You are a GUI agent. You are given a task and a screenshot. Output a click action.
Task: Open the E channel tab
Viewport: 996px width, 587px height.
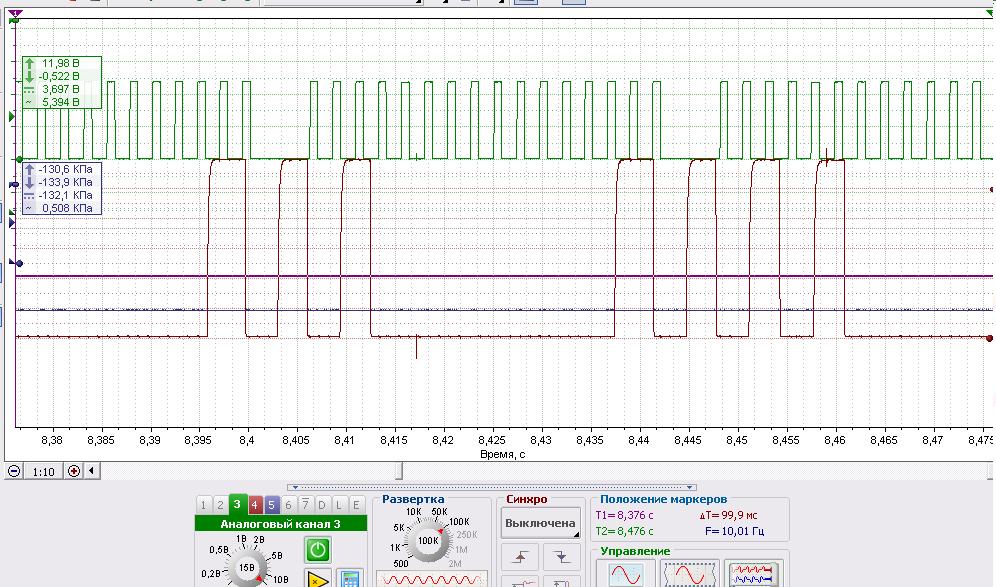click(x=356, y=505)
